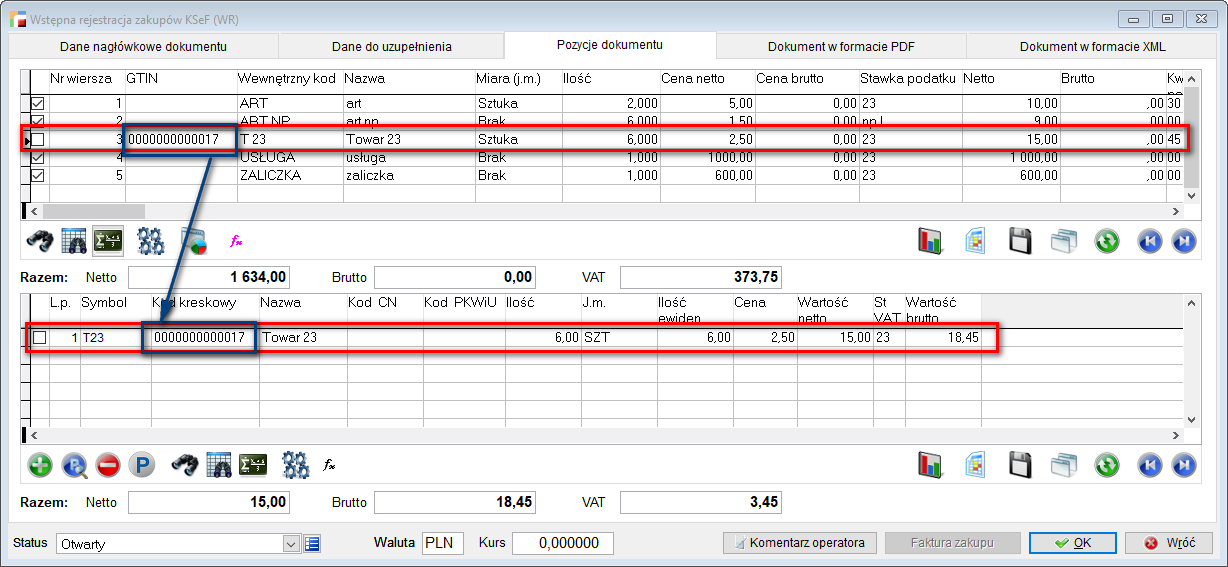Click the magenta fx function icon
1228x567 pixels.
pyautogui.click(x=236, y=241)
